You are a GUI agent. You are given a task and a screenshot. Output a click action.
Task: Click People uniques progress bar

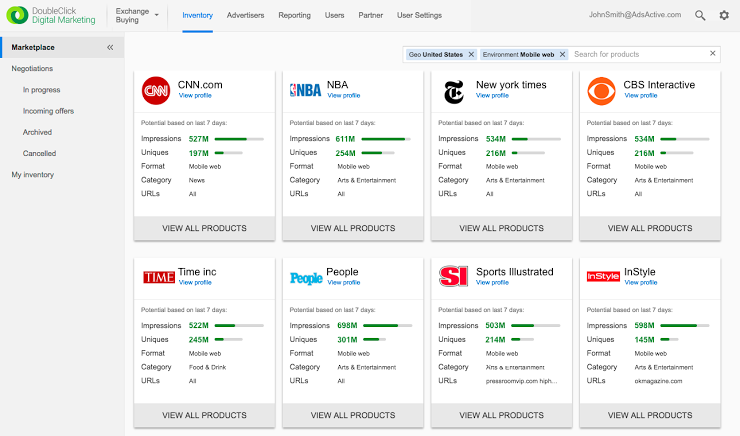[375, 339]
